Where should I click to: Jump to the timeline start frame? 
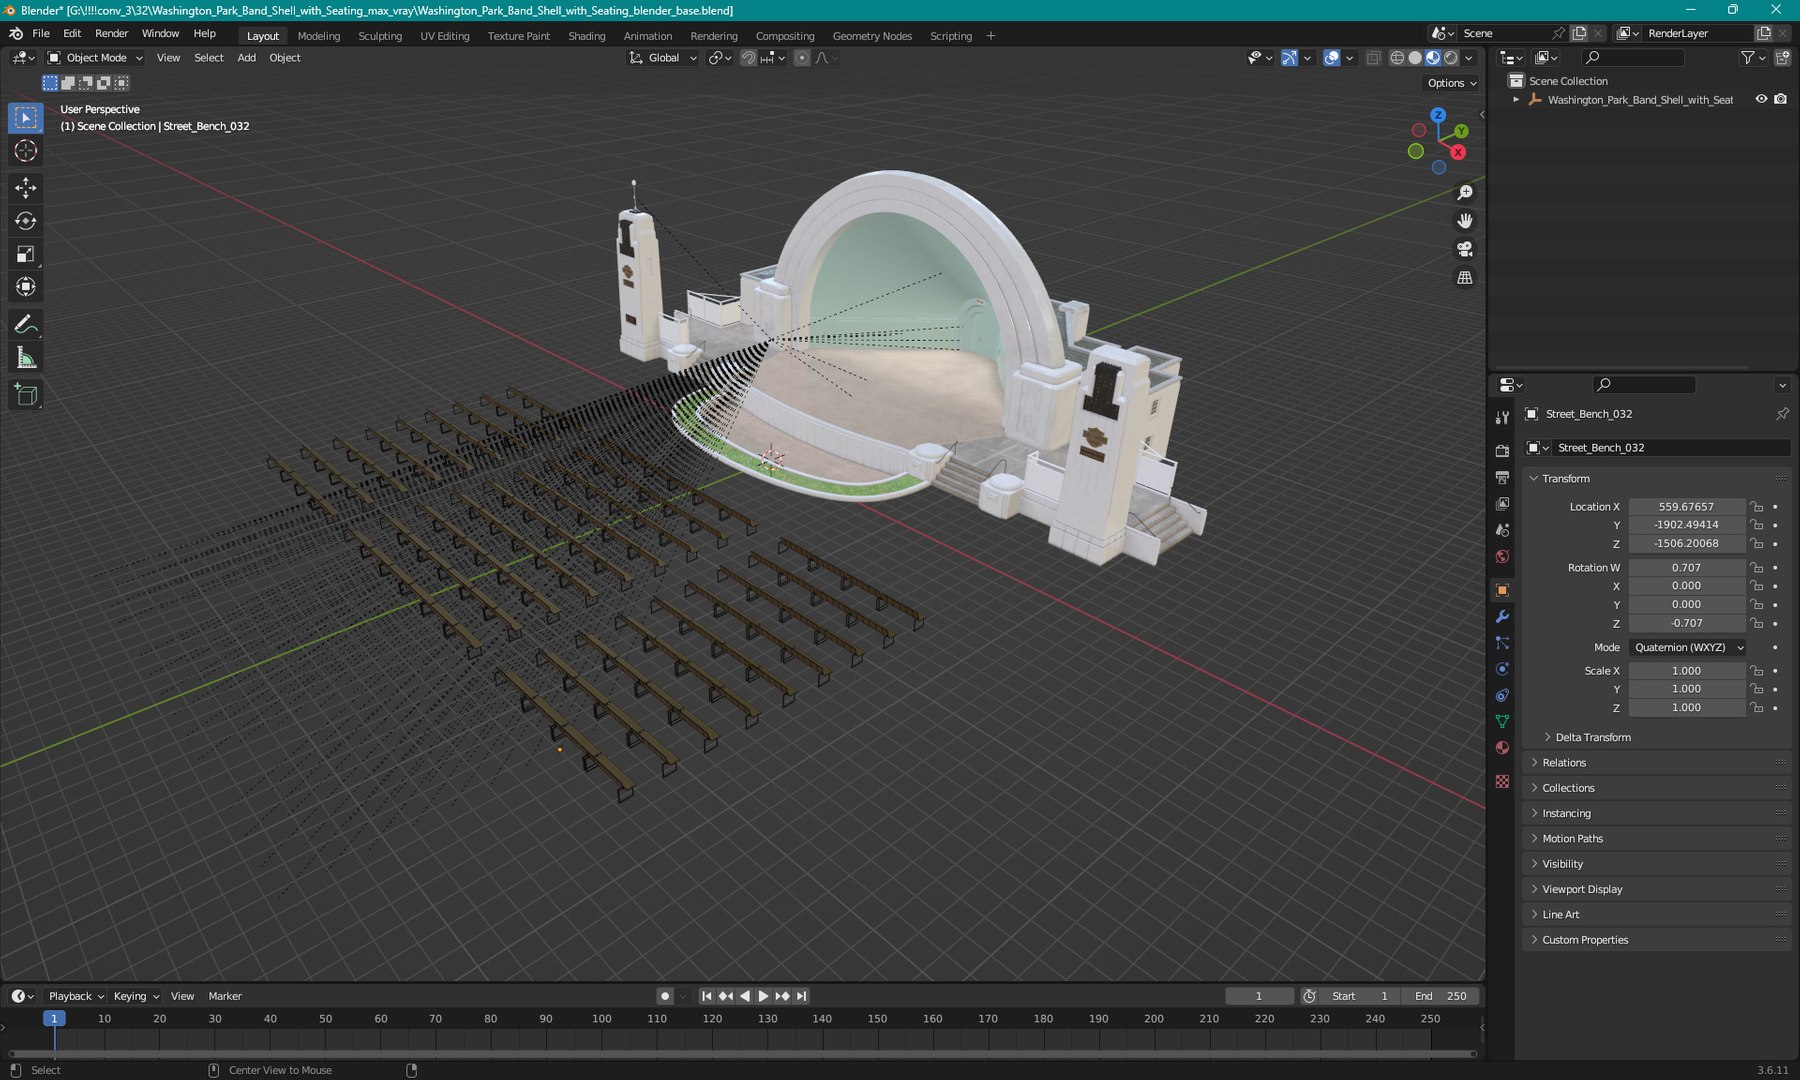[x=707, y=996]
